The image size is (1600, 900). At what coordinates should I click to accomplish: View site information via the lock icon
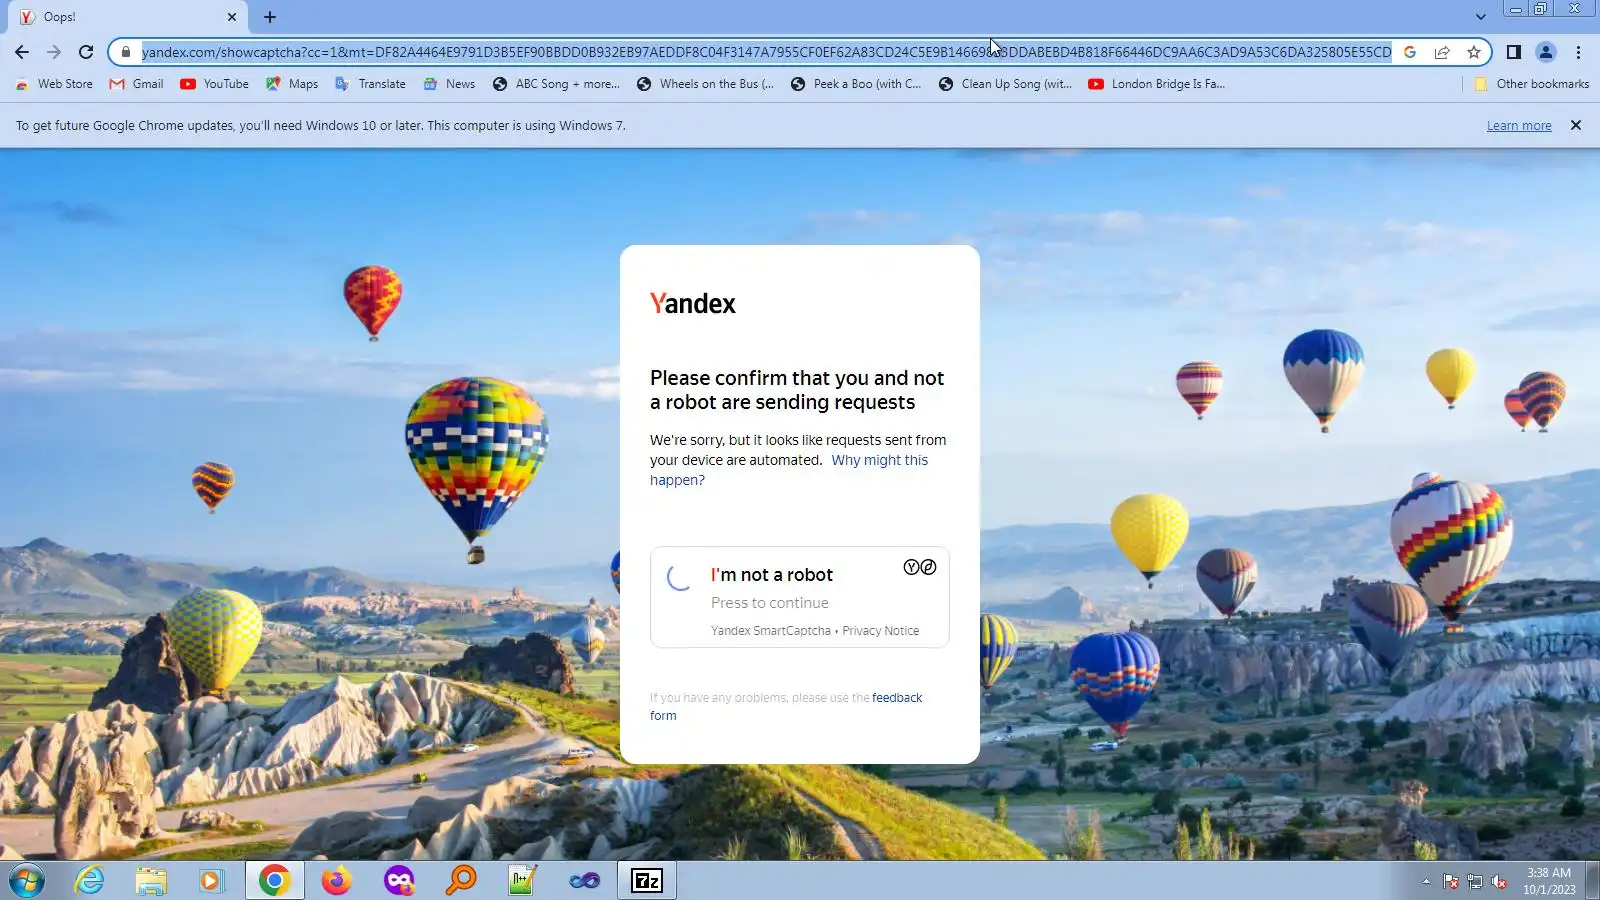[x=126, y=52]
